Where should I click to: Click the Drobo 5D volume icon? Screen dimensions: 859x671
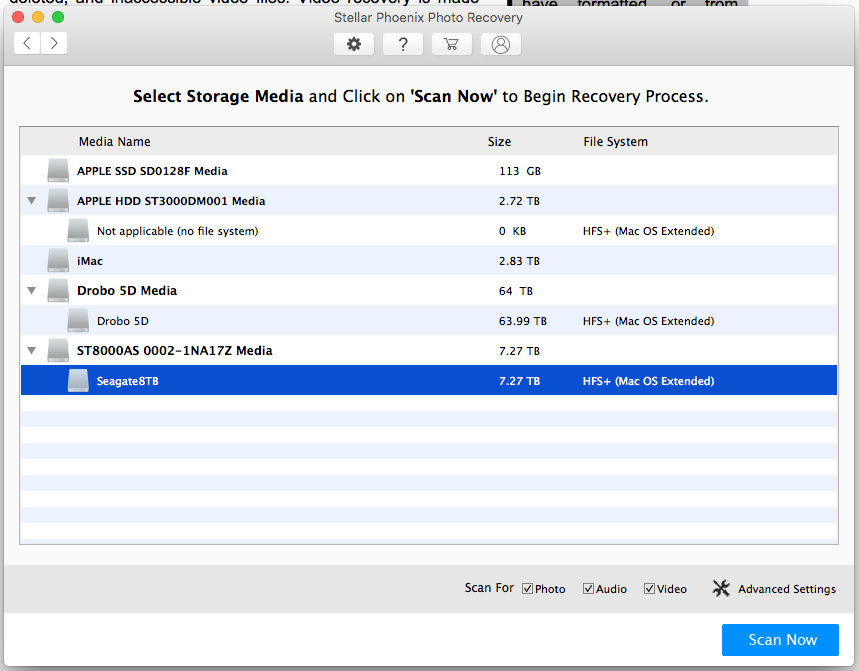(x=78, y=321)
